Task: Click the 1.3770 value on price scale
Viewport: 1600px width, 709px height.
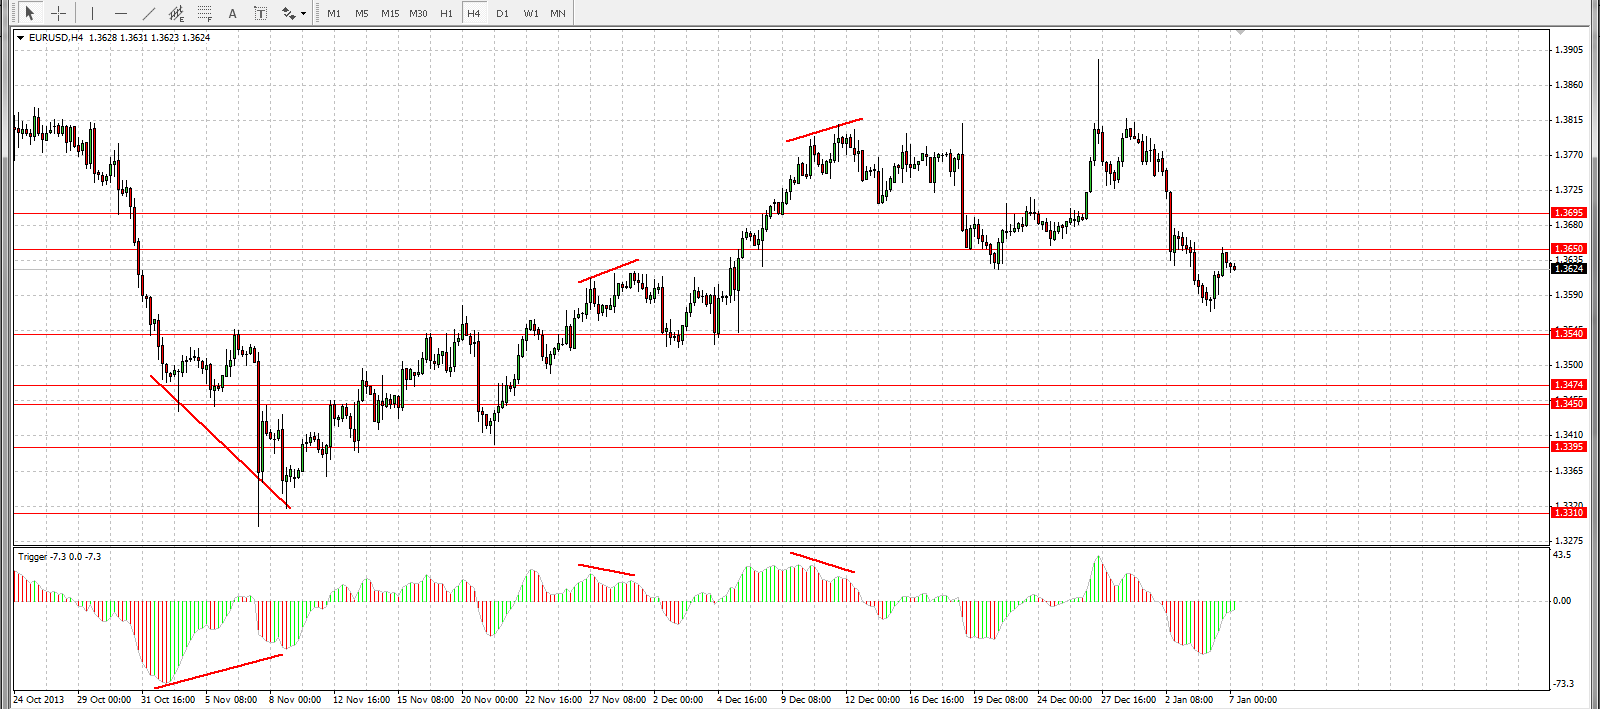Action: click(x=1569, y=155)
